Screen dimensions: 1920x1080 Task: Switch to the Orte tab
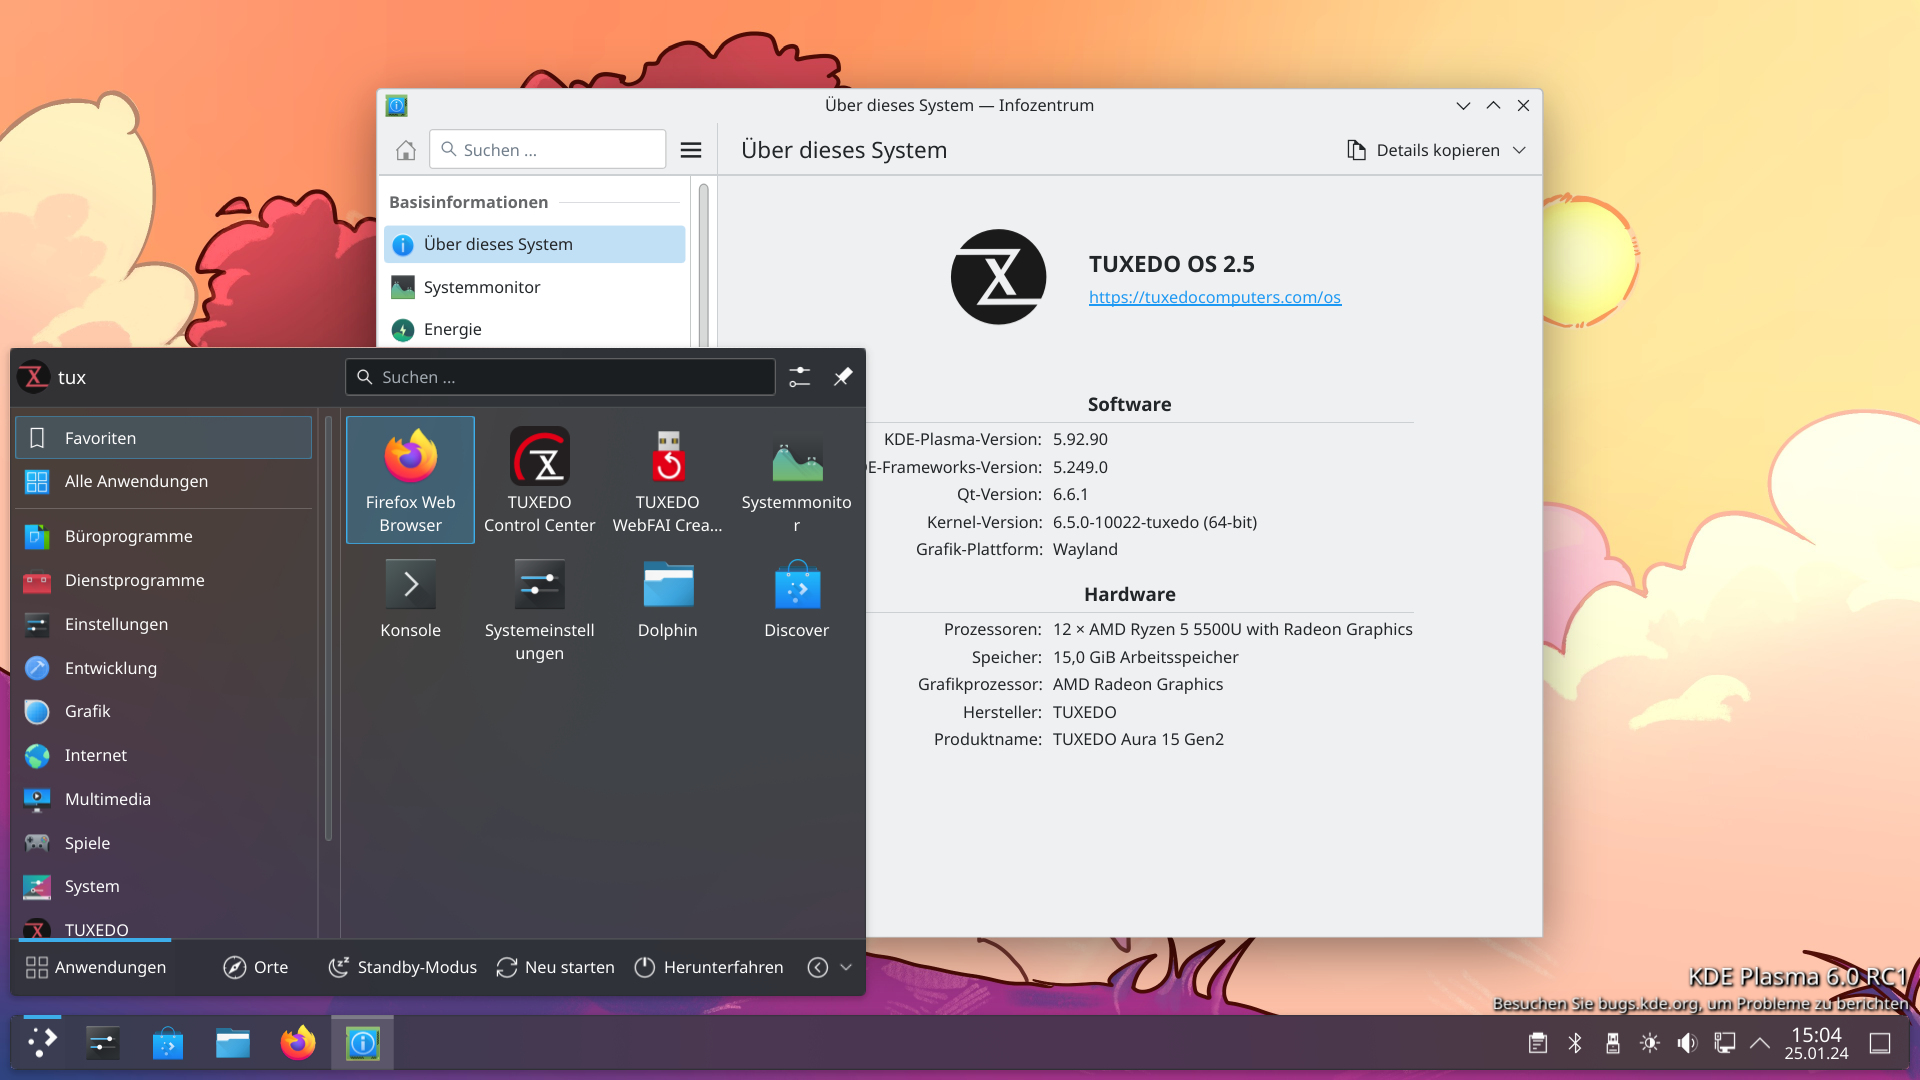tap(256, 967)
